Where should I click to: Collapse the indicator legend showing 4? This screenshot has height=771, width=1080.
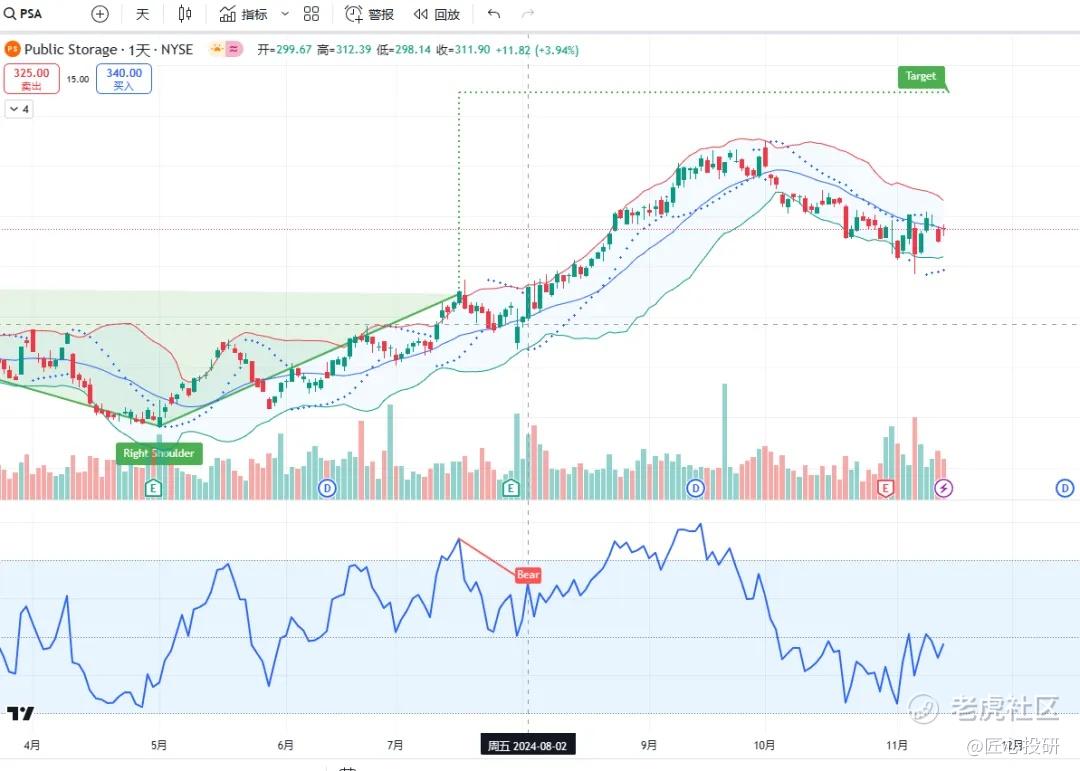[19, 109]
